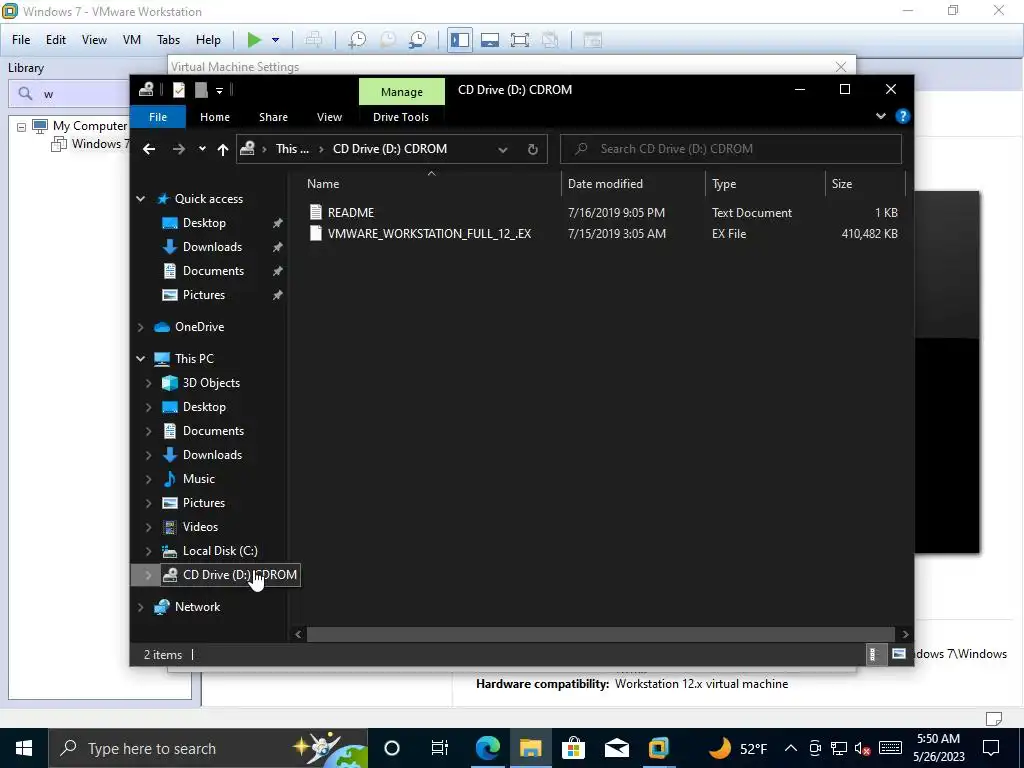Viewport: 1024px width, 768px height.
Task: Open pinned Downloads under Quick access
Action: click(x=212, y=247)
